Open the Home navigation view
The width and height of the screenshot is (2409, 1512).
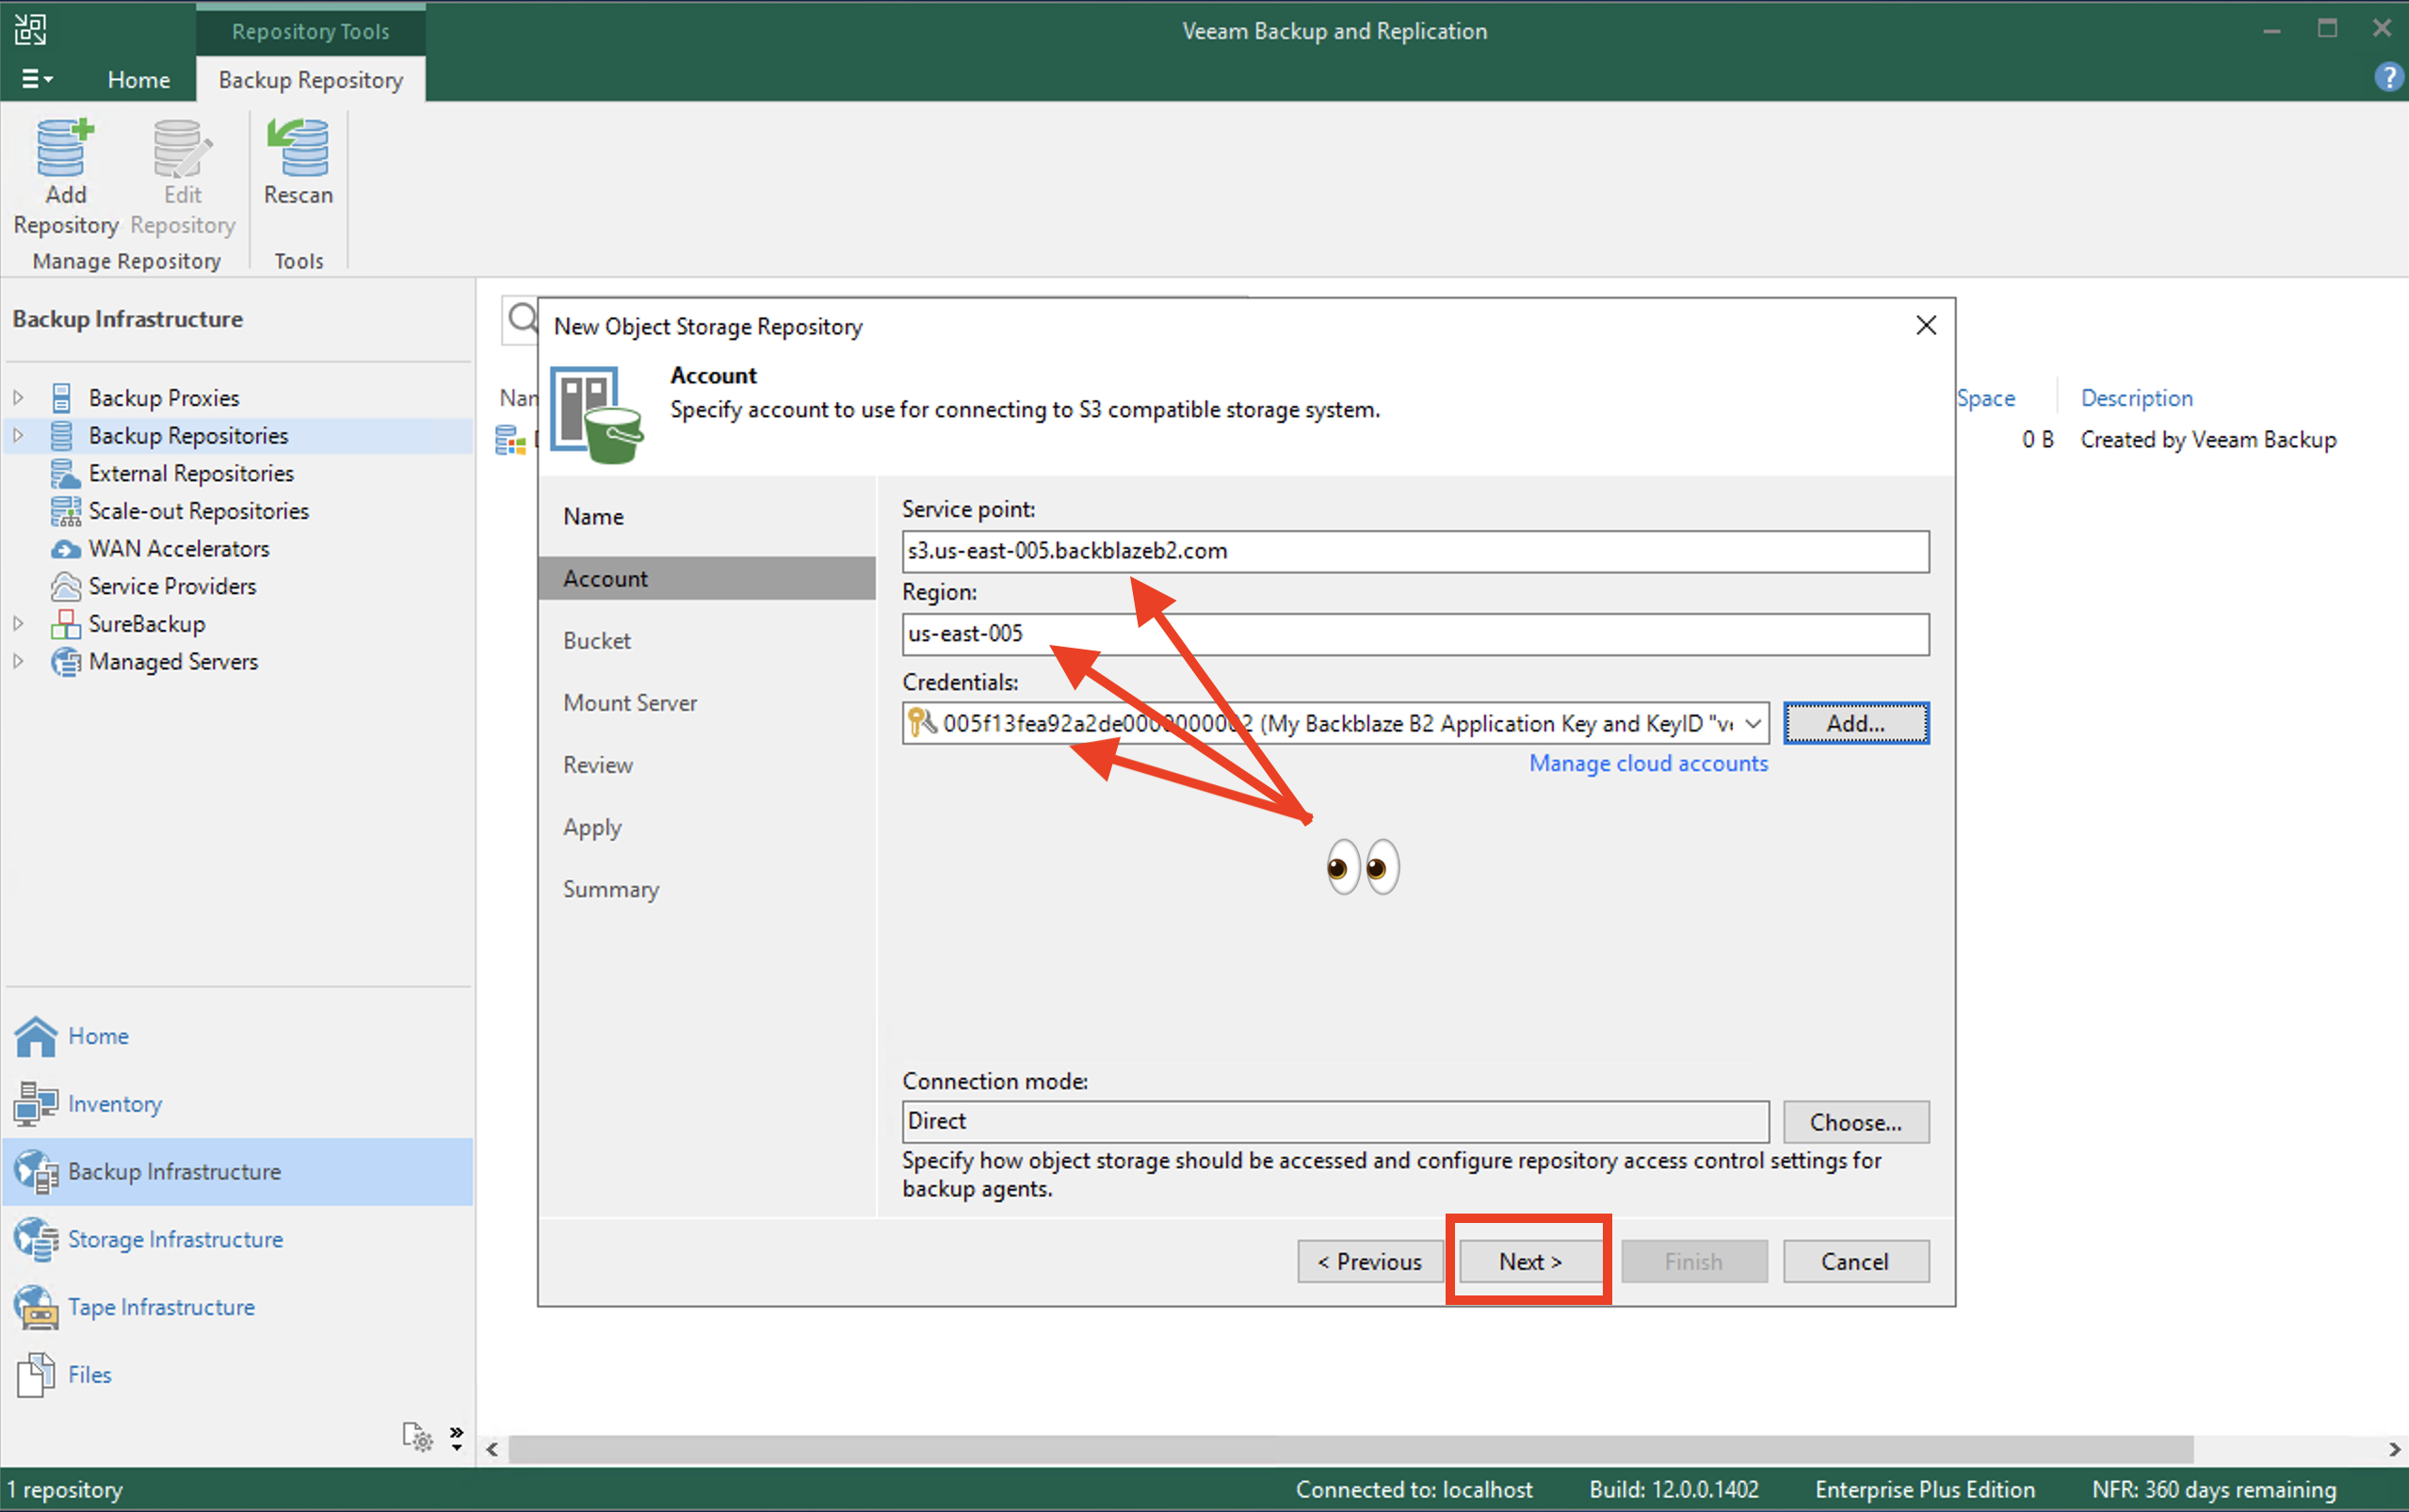click(98, 1036)
